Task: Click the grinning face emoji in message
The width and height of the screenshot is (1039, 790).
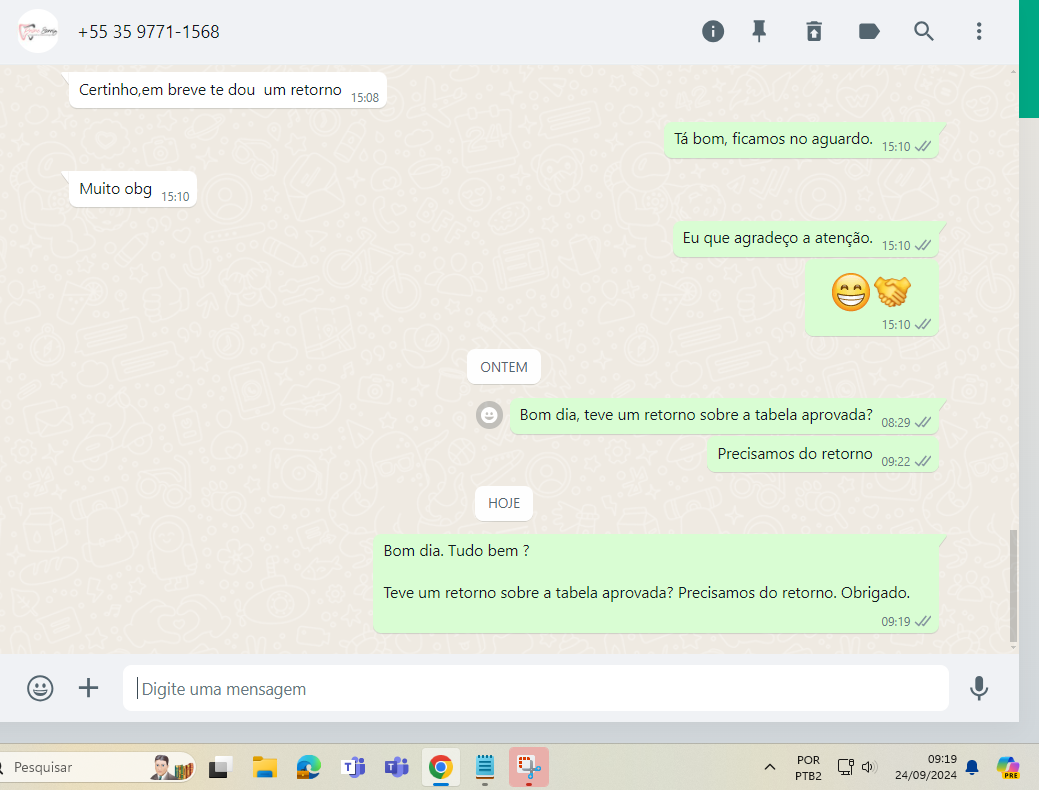Action: (851, 292)
